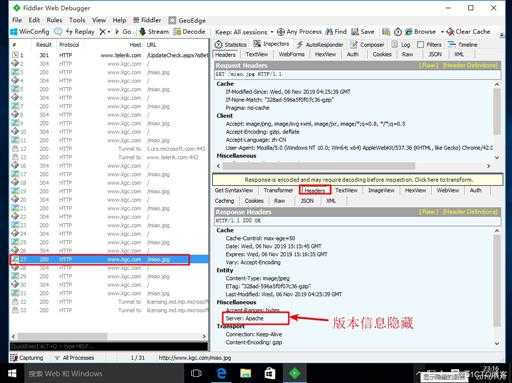Click the Remove sessions X icon
This screenshot has height=383, width=512.
103,32
